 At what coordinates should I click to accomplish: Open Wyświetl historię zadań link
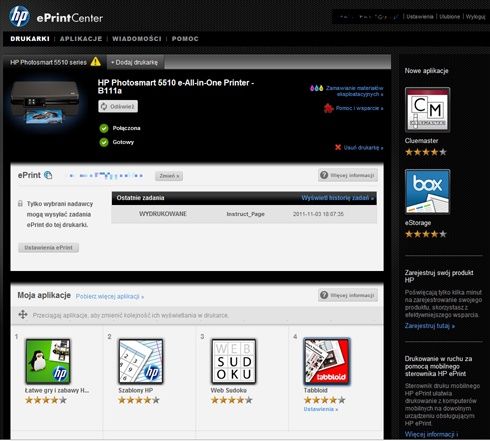[338, 198]
